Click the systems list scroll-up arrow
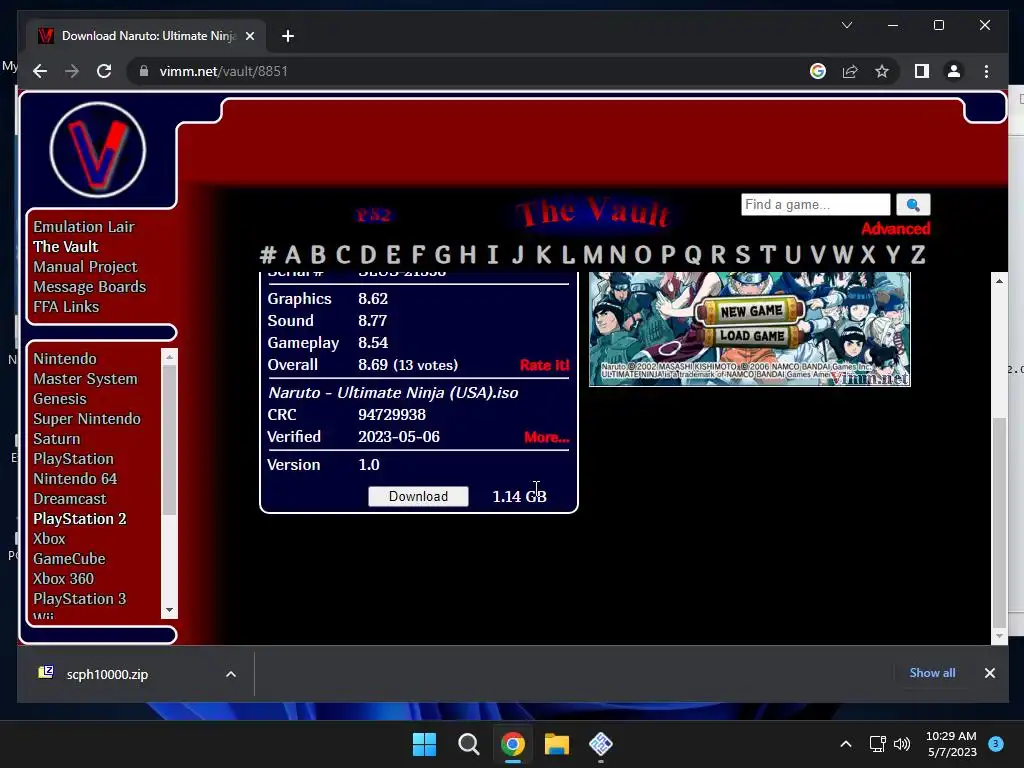 click(x=169, y=357)
